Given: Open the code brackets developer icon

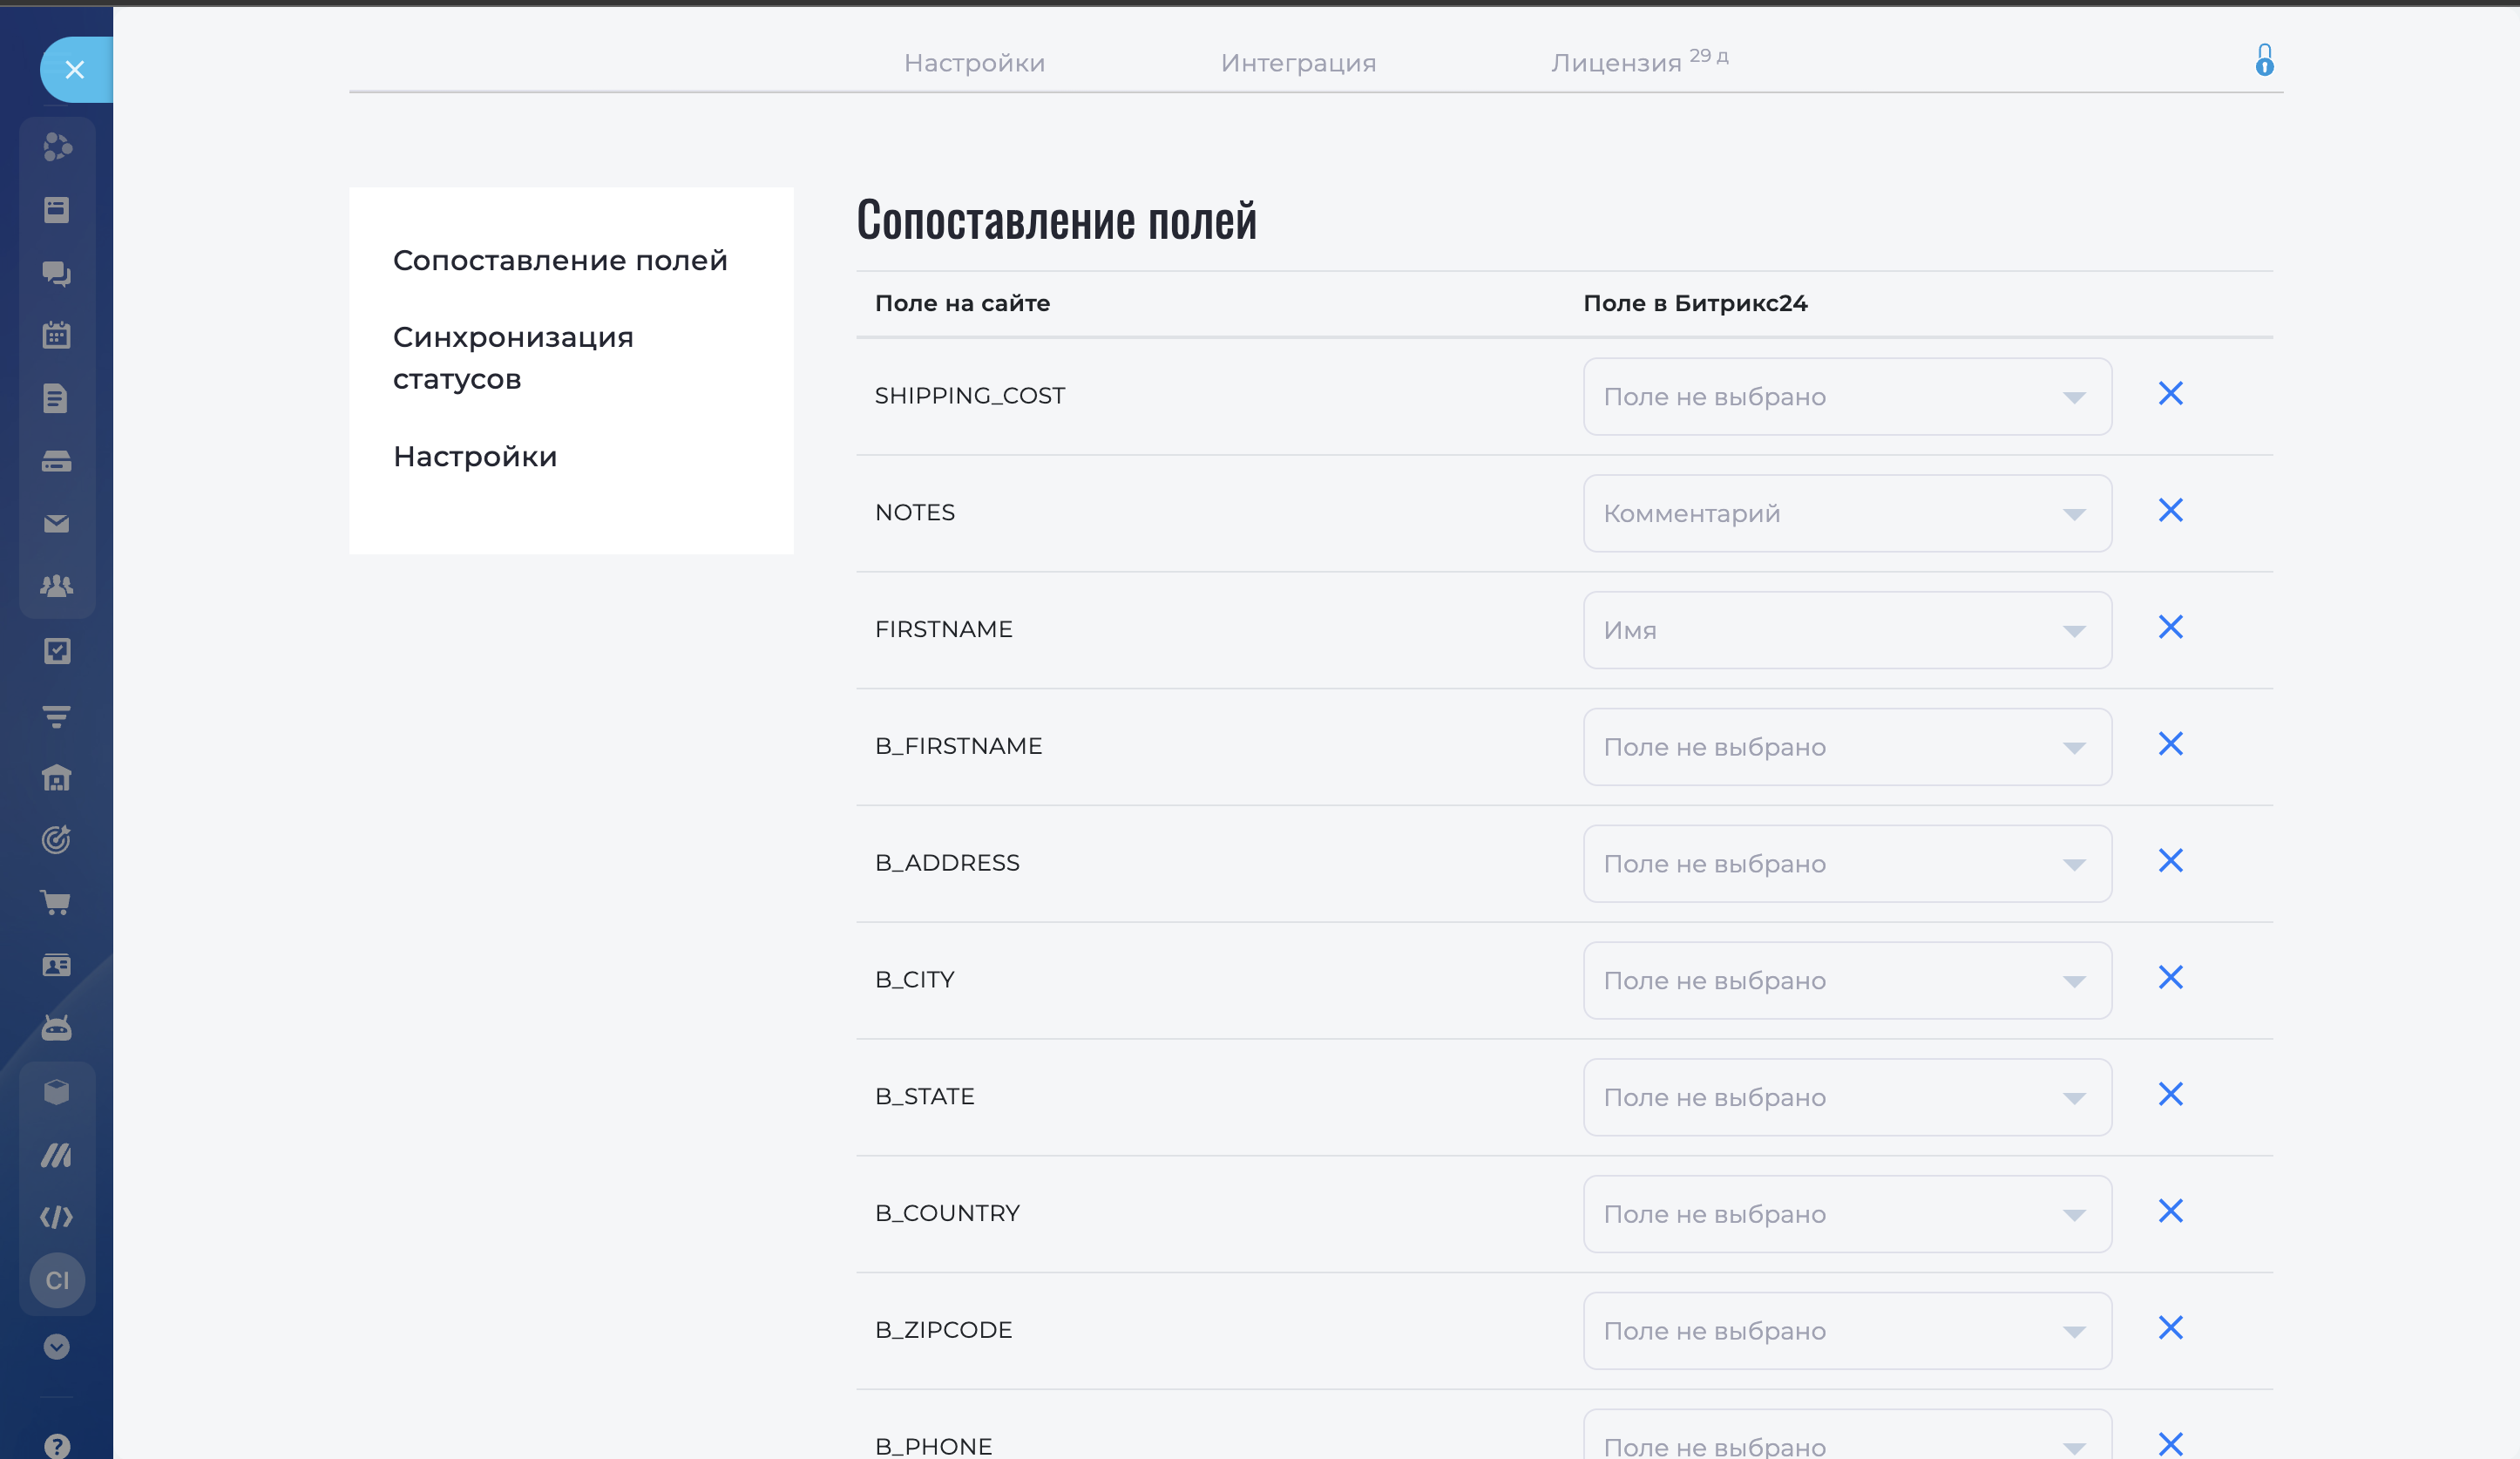Looking at the screenshot, I should pos(56,1217).
